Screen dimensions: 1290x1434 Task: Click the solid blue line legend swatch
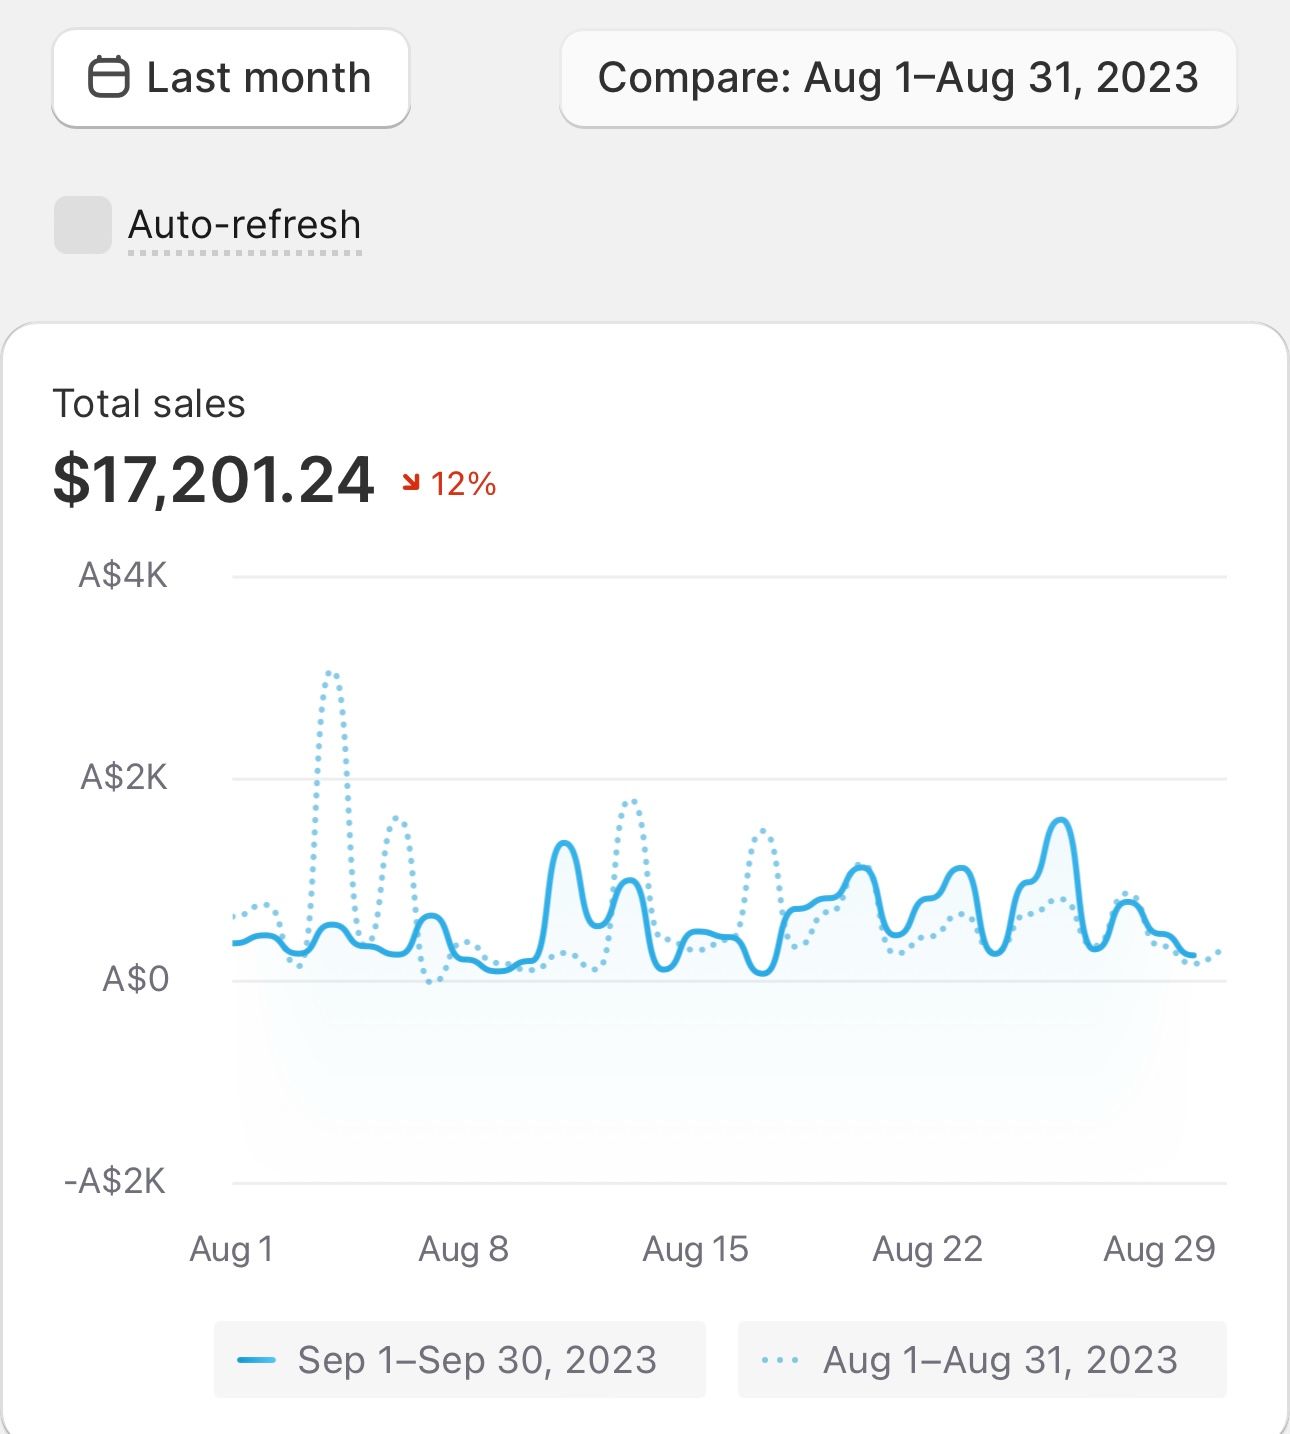[x=256, y=1360]
